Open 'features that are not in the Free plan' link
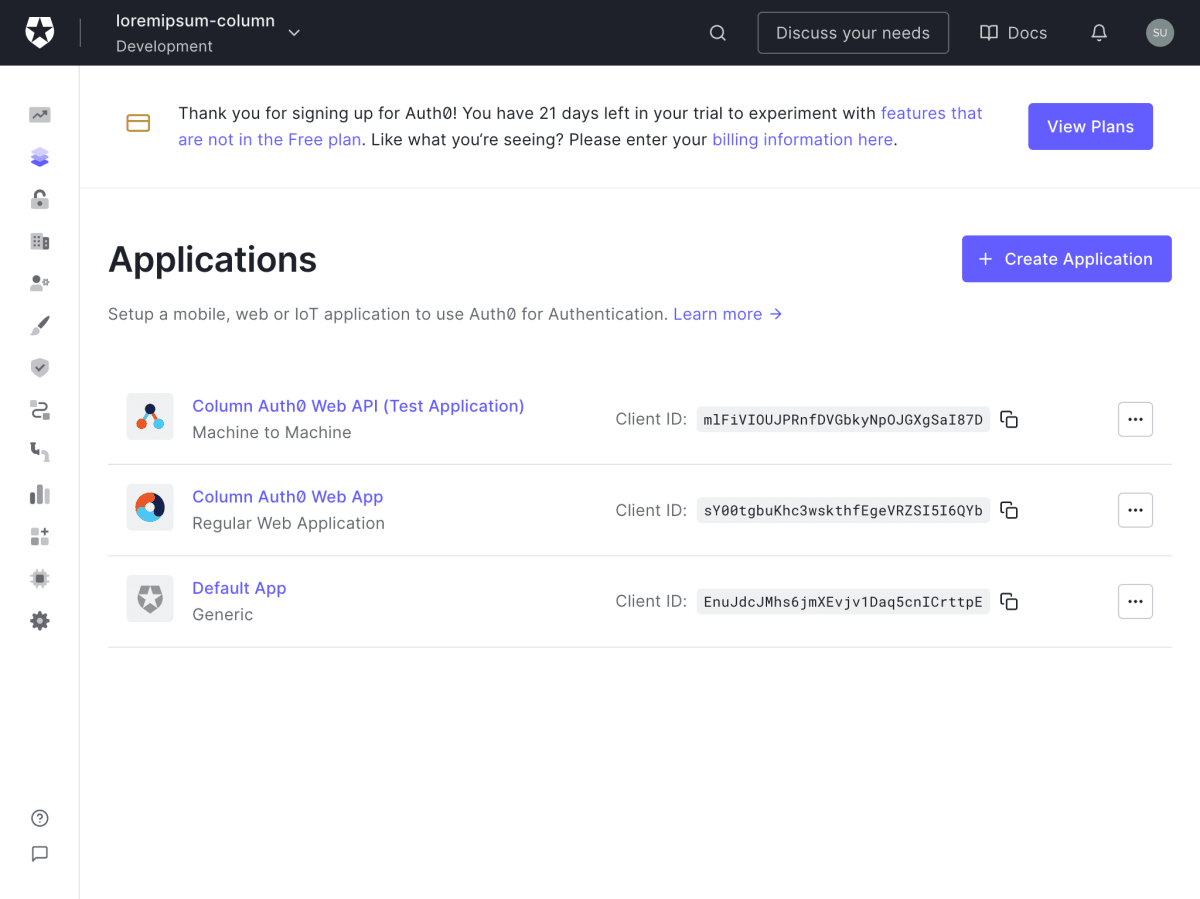 coord(581,126)
